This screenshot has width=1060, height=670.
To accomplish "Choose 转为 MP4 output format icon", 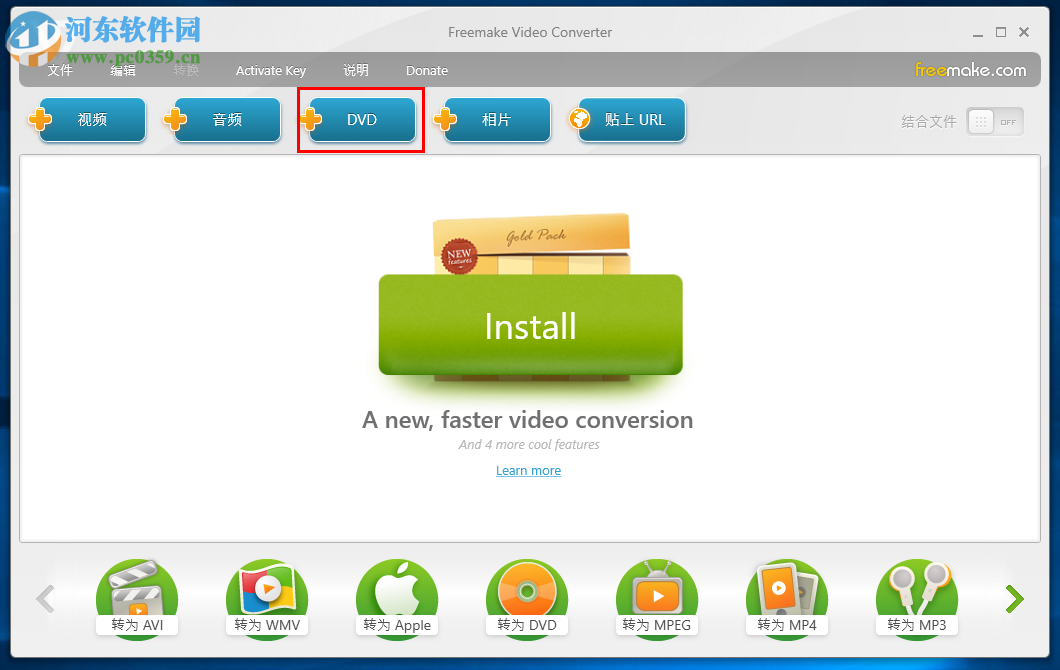I will 787,599.
